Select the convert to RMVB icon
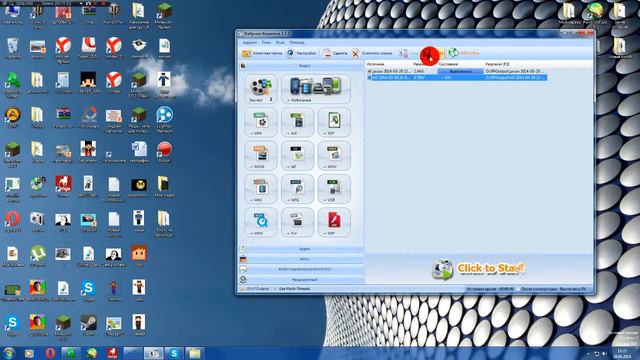 pos(261,156)
